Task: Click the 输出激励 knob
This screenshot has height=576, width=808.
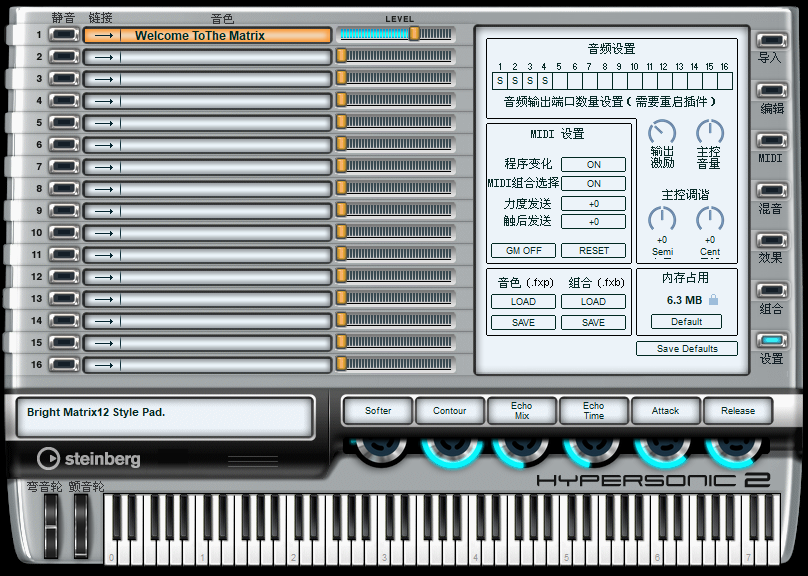Action: point(662,132)
